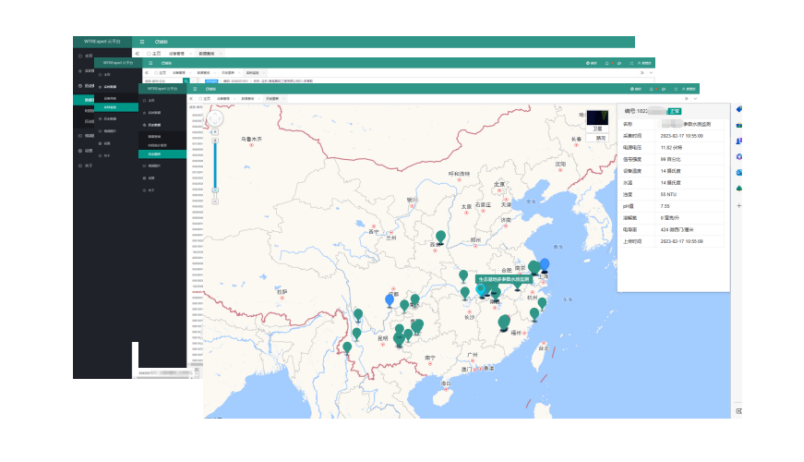This screenshot has height=462, width=804.
Task: Open the user account menu in the front window
Action: pos(689,89)
